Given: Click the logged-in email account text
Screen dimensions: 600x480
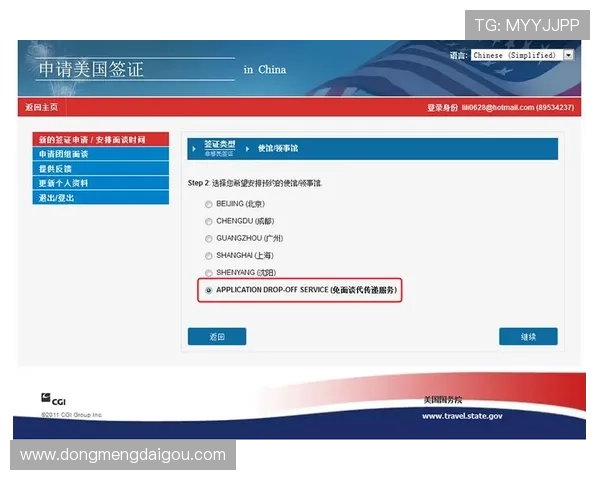Looking at the screenshot, I should pos(518,108).
